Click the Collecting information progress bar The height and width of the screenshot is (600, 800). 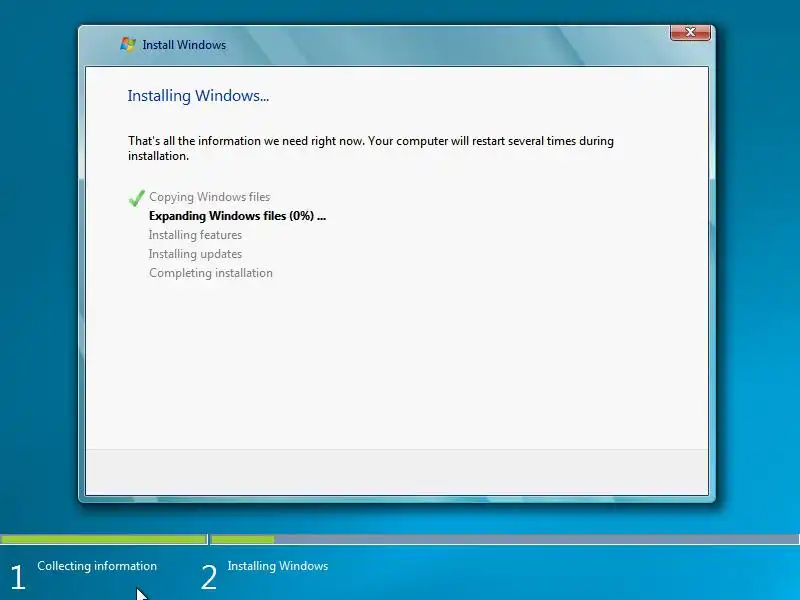104,539
